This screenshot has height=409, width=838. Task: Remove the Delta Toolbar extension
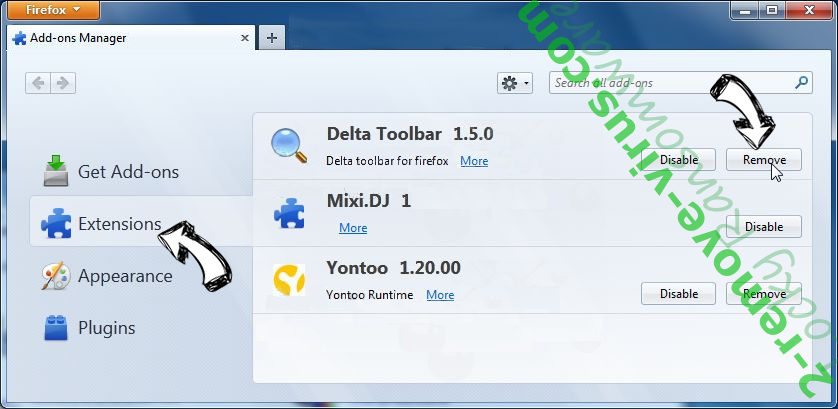point(764,160)
